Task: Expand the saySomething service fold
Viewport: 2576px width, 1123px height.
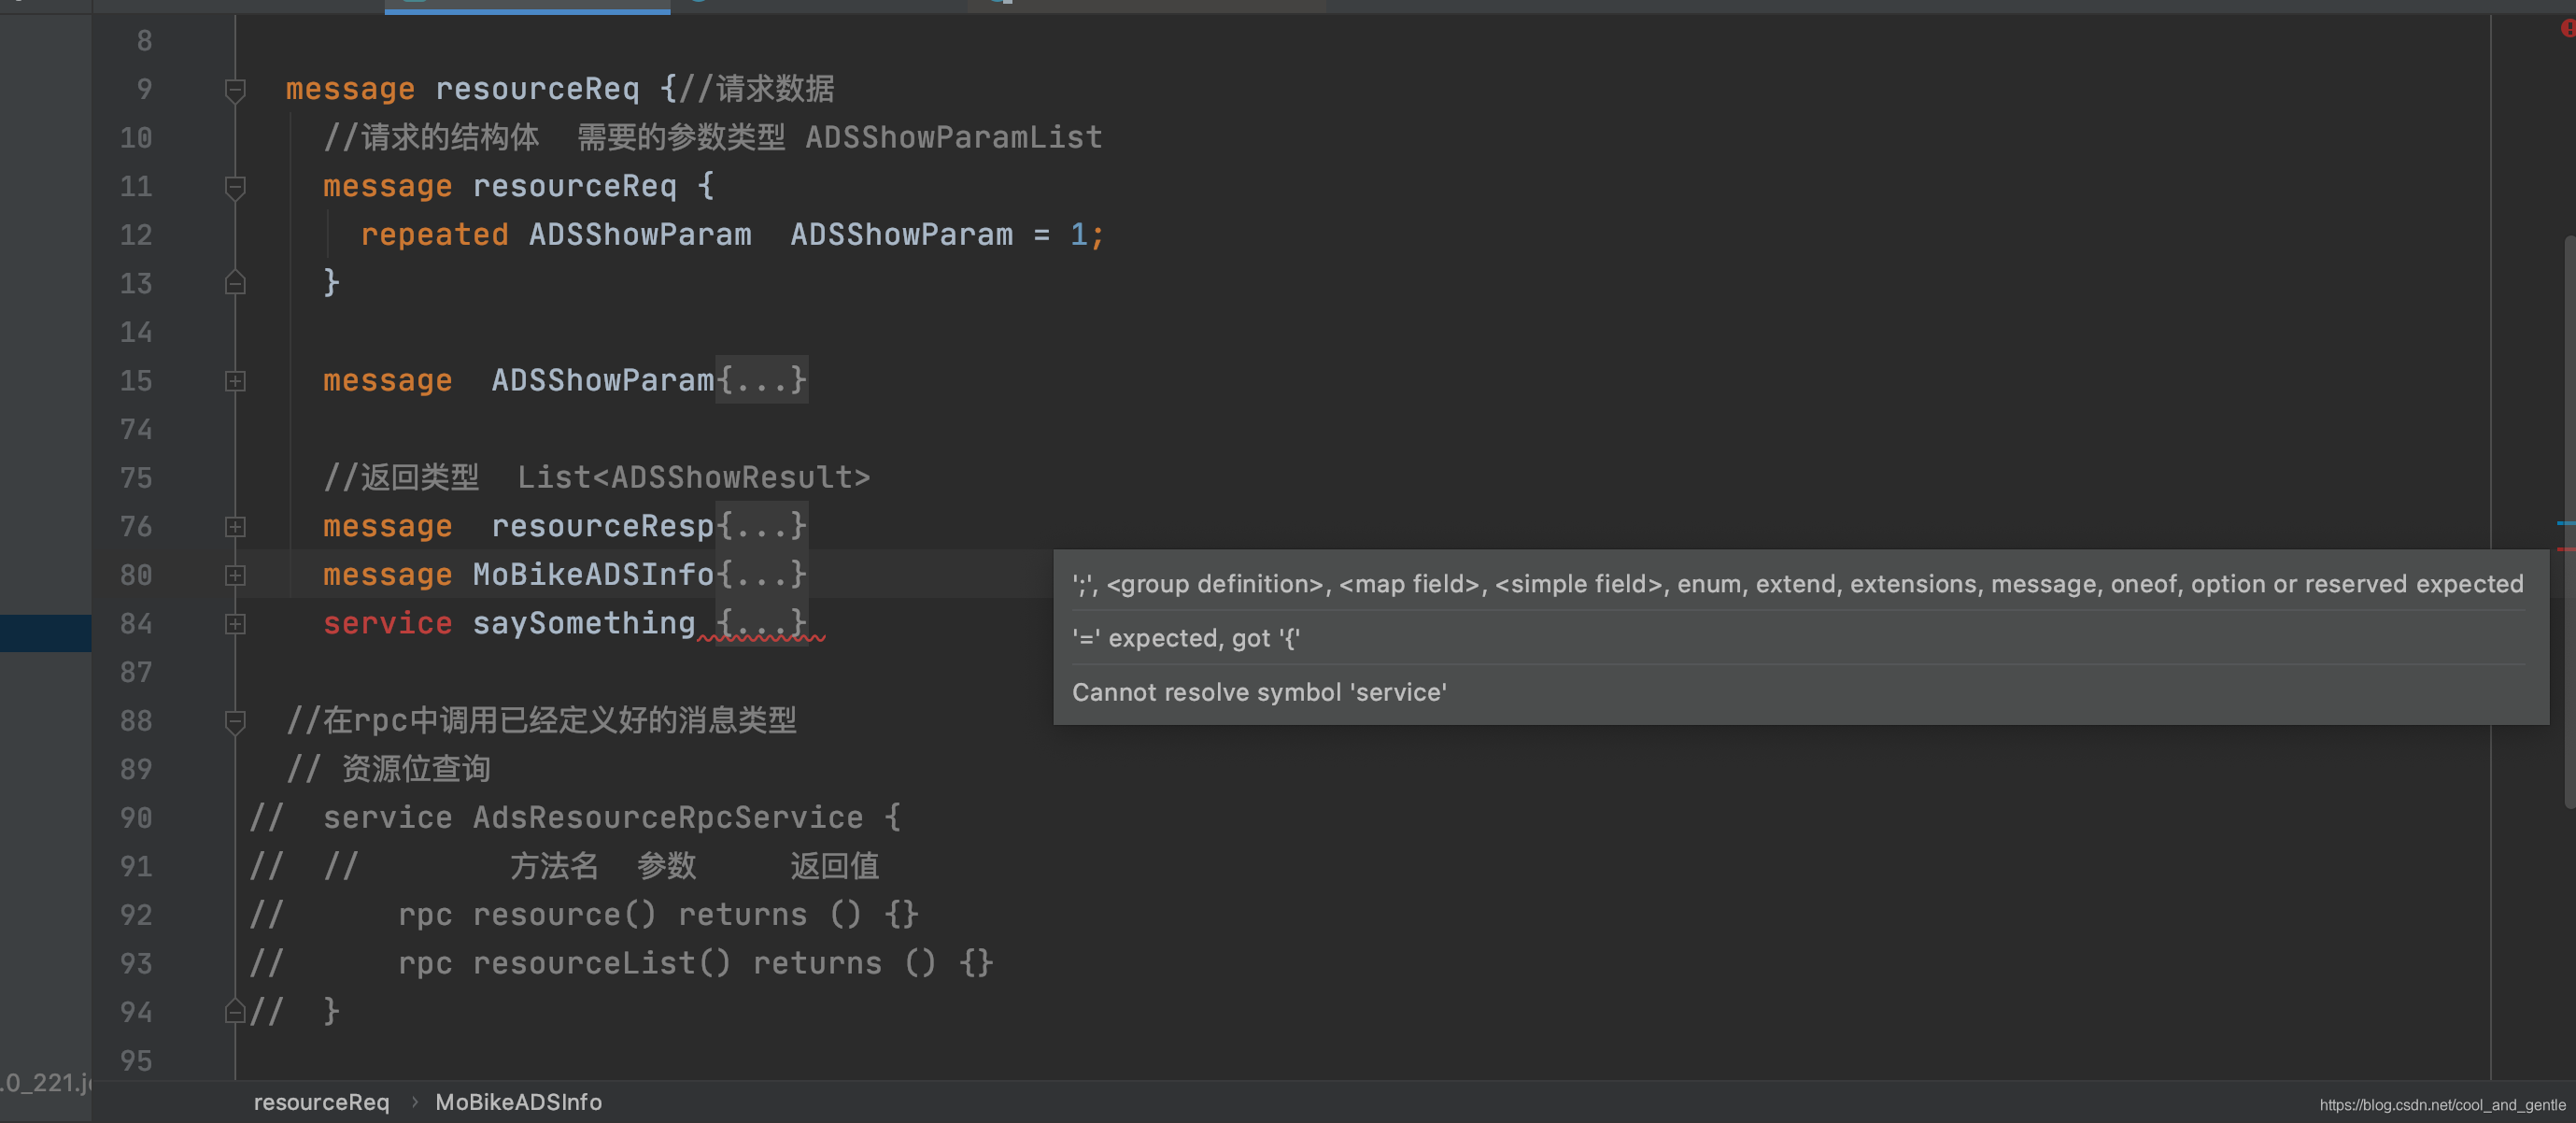Action: click(x=235, y=624)
